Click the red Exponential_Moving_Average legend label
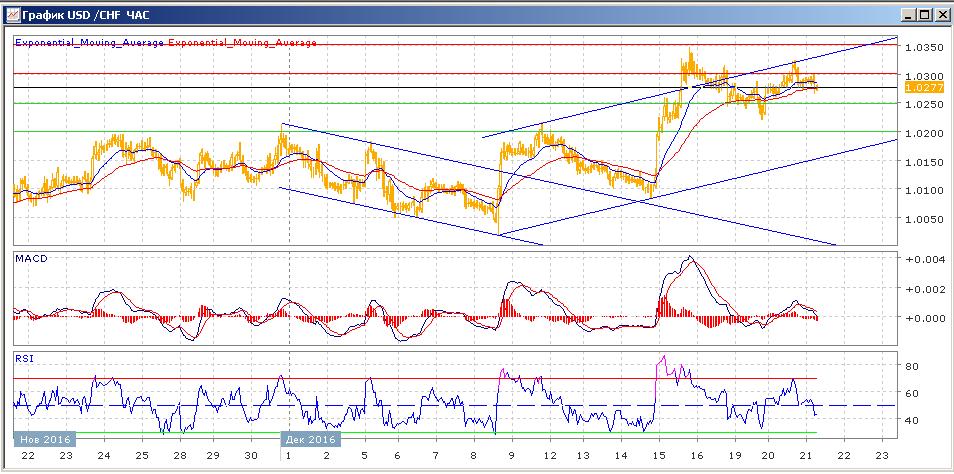 tap(243, 43)
